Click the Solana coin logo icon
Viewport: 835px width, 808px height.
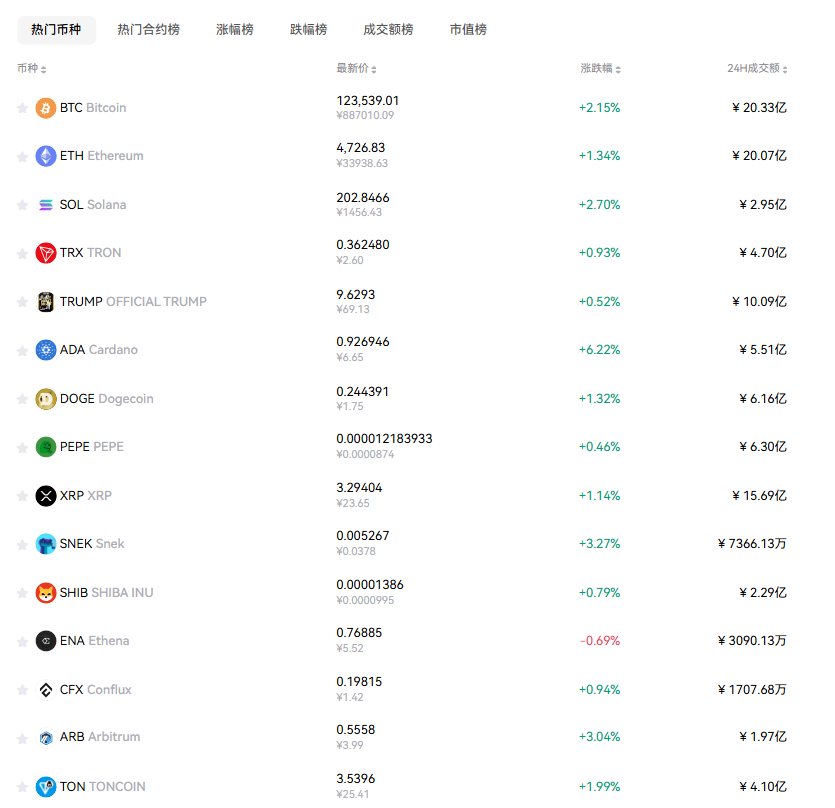click(x=46, y=205)
